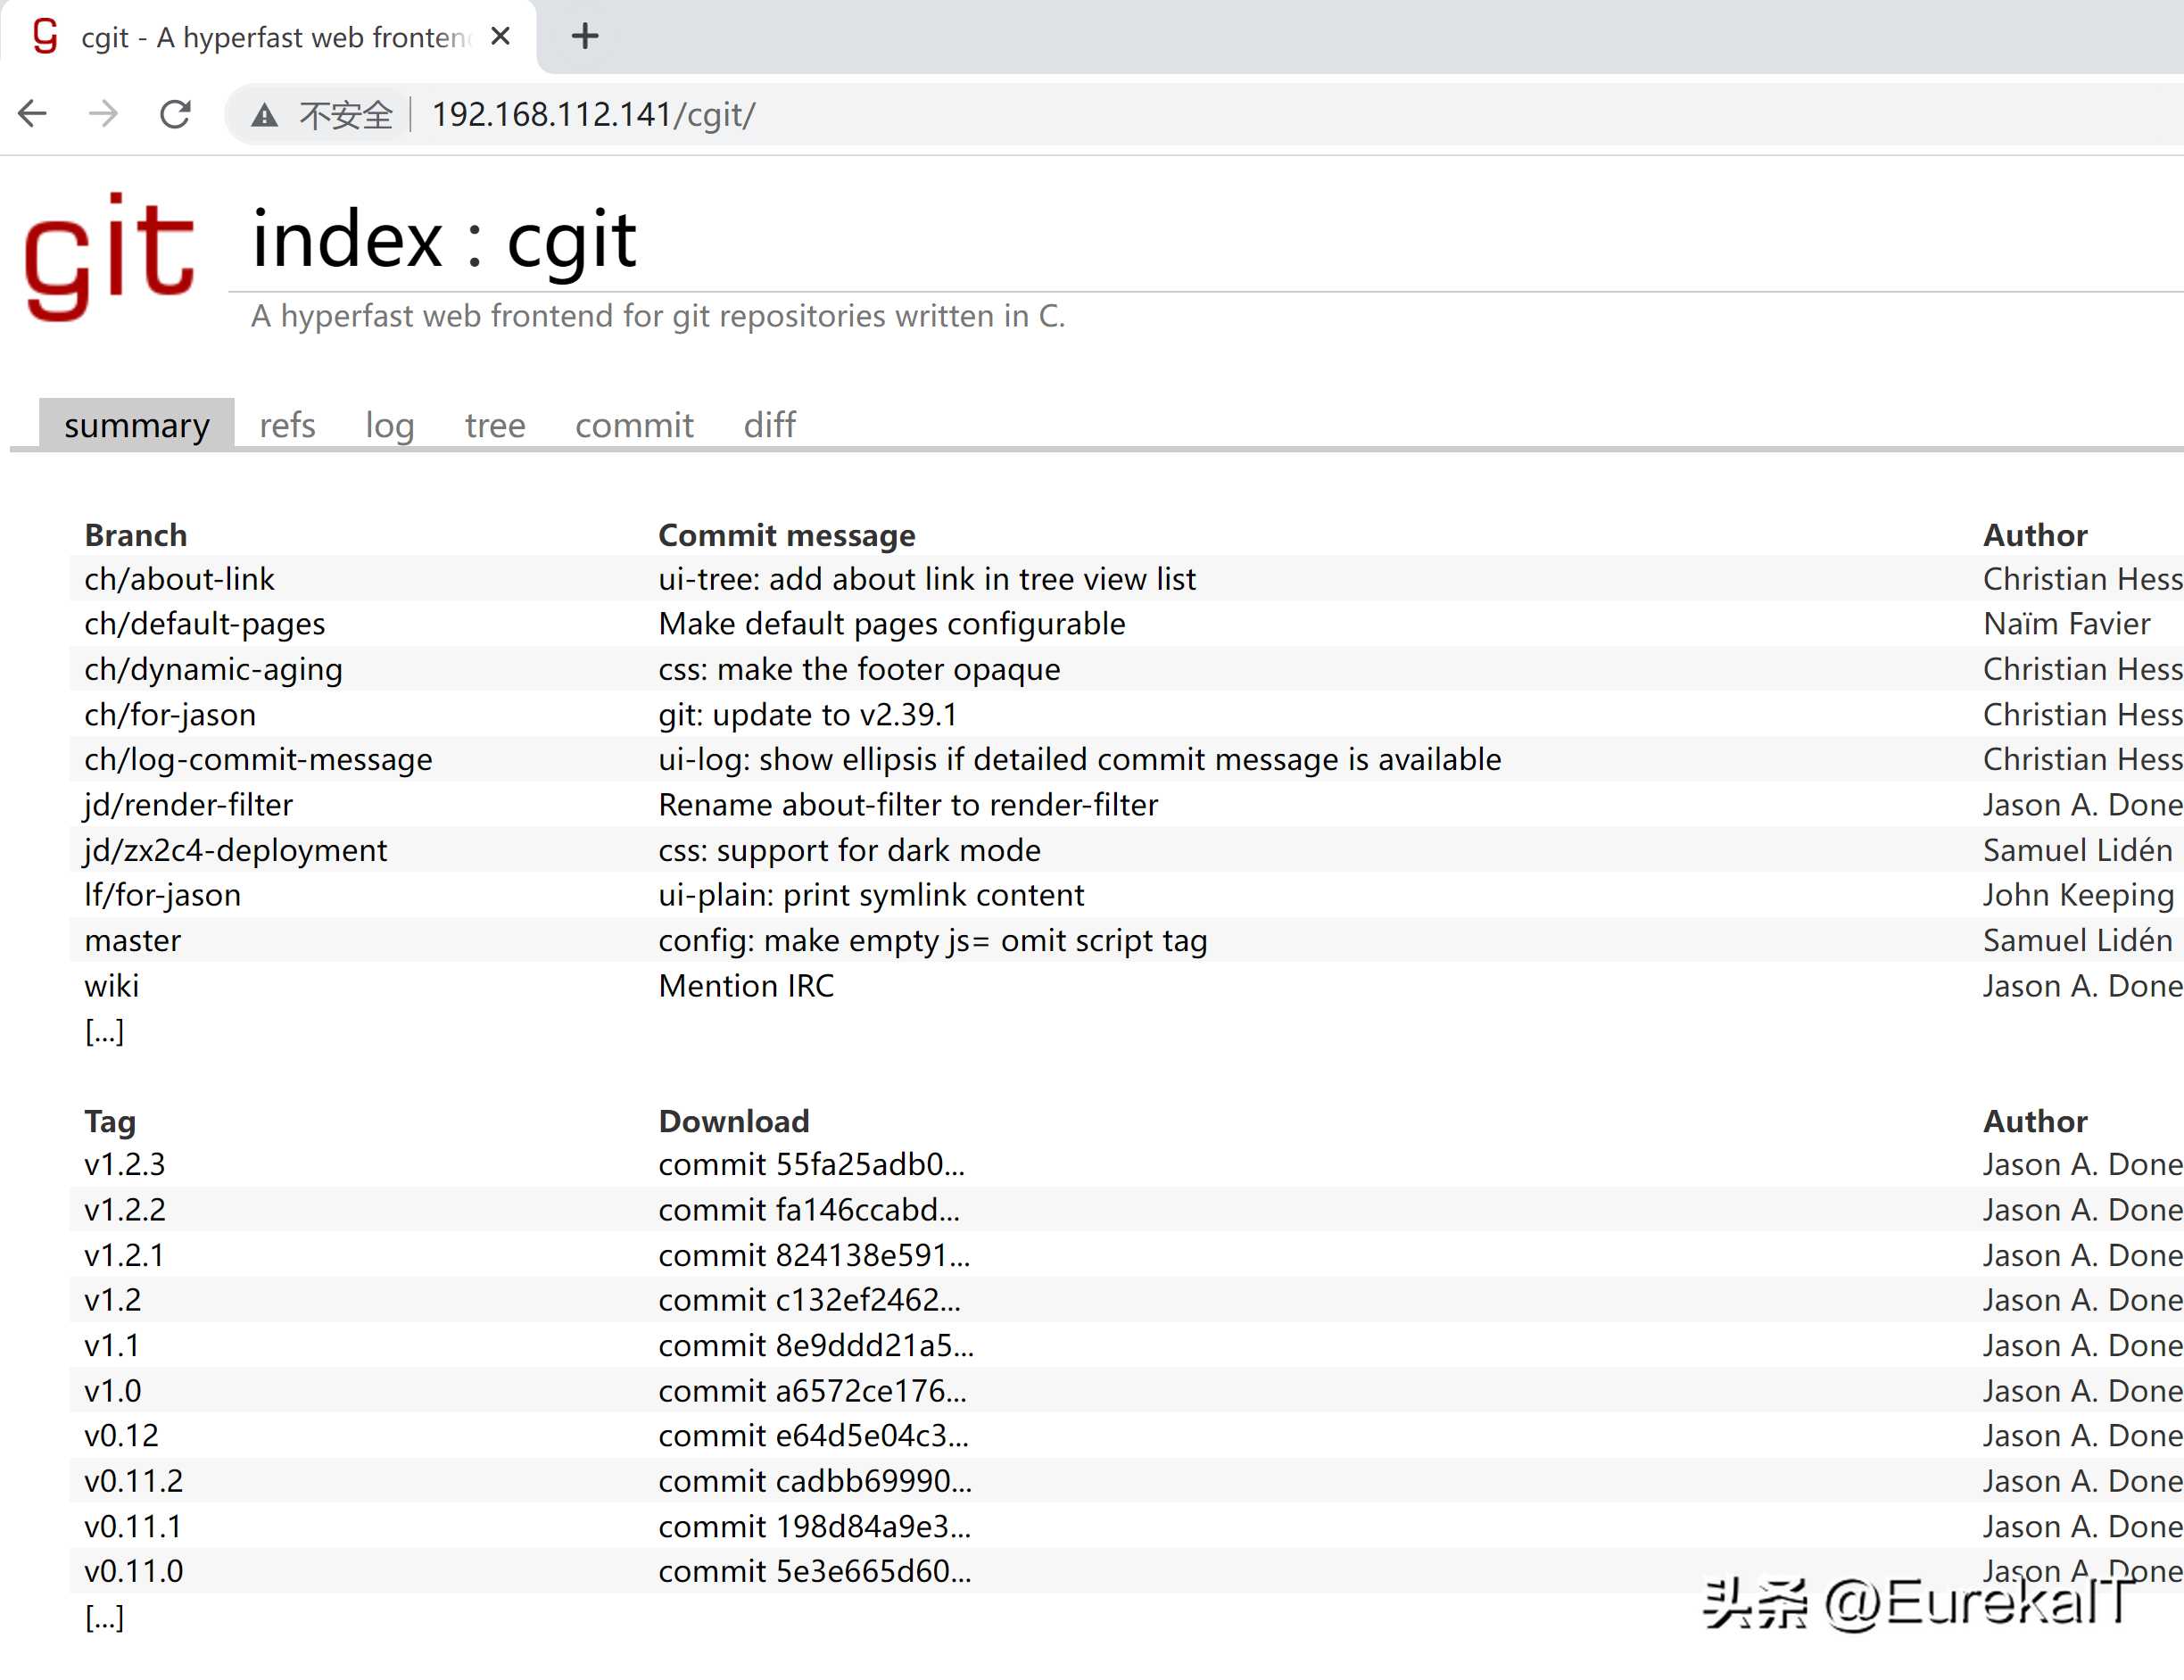
Task: Open branch ch/about-link
Action: point(180,579)
